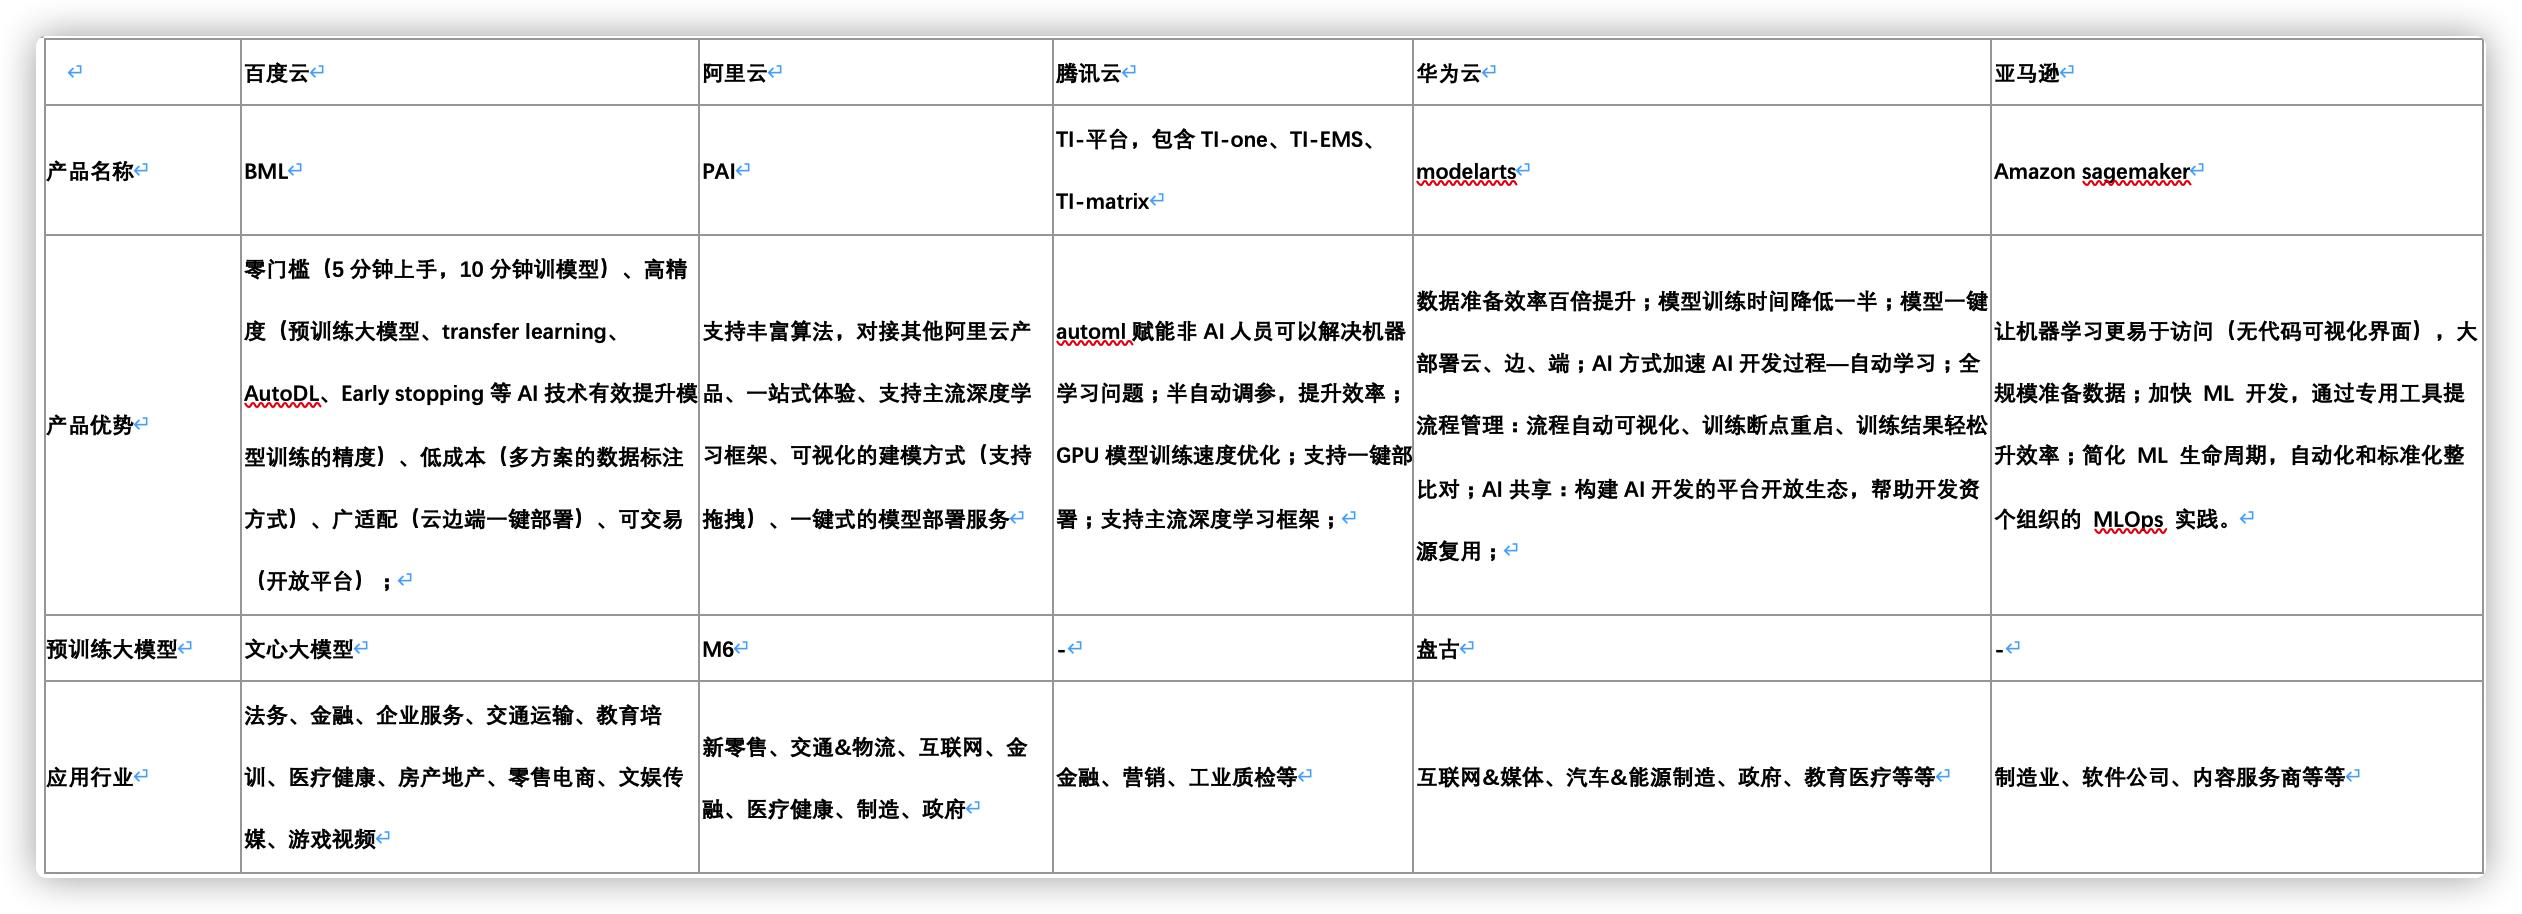Click 源复用； text in 华为云 advantages
This screenshot has height=914, width=2522.
[1457, 551]
